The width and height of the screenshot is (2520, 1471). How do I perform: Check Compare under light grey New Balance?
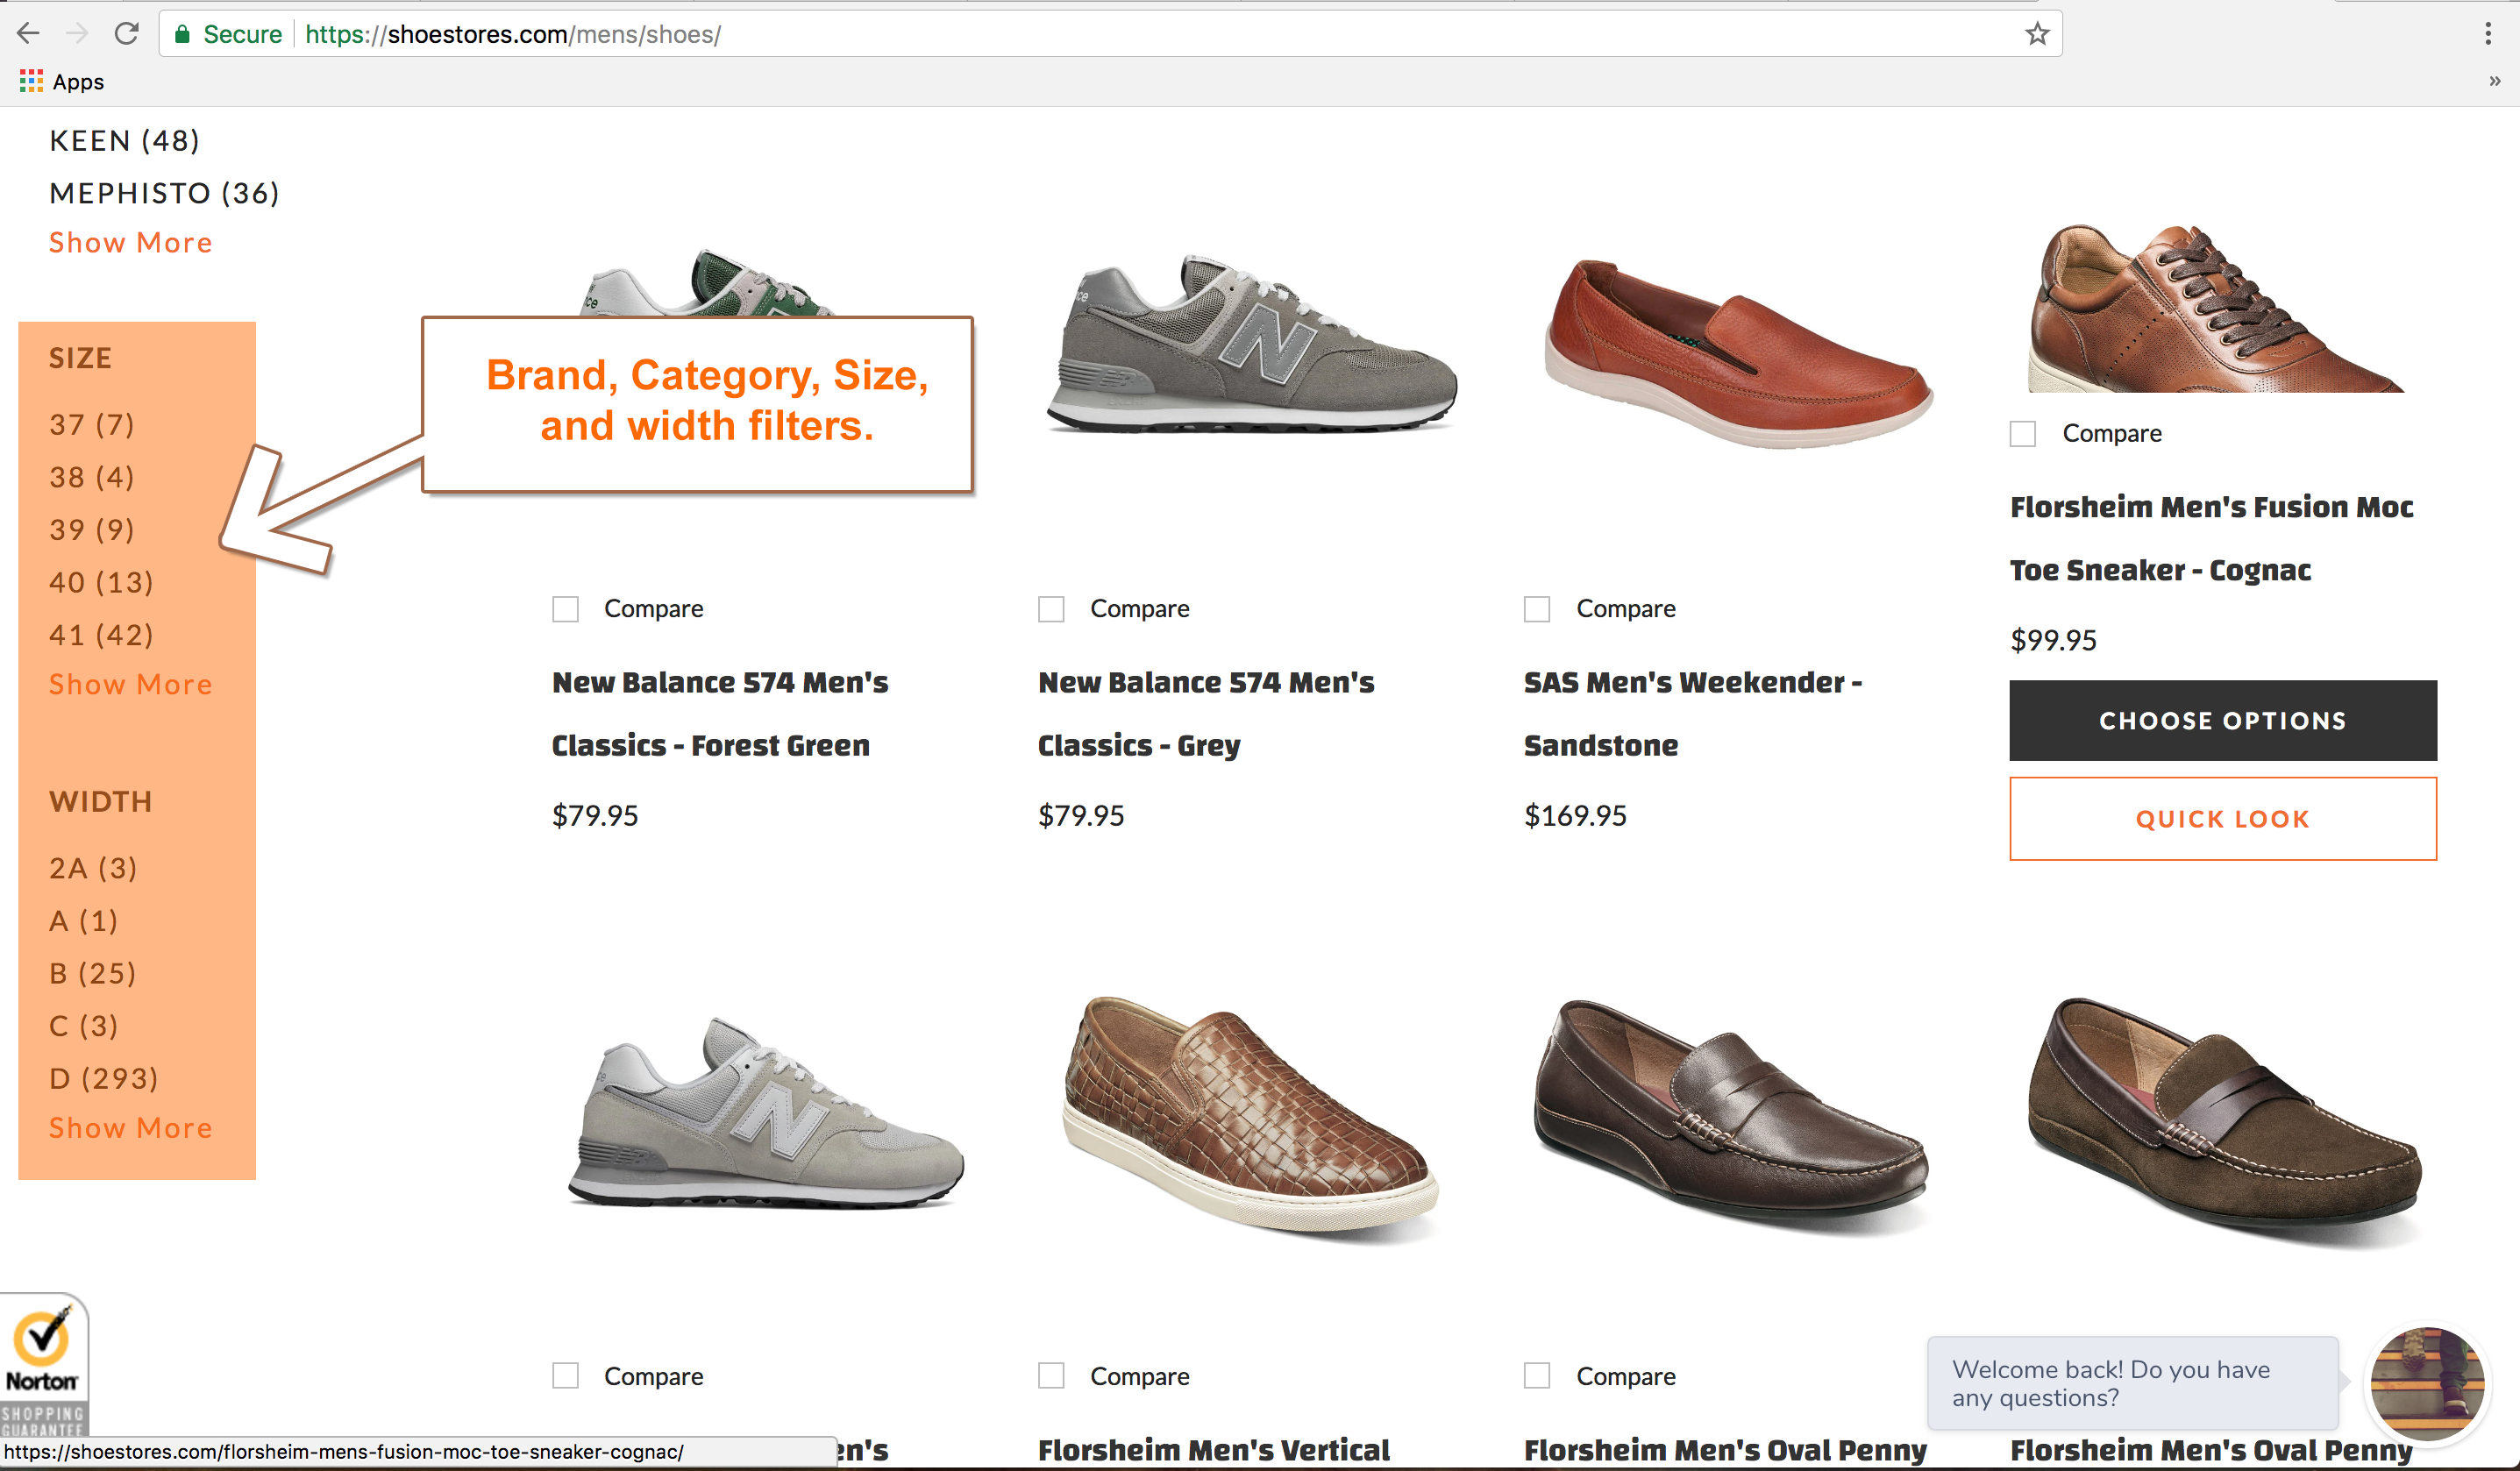click(x=565, y=1376)
